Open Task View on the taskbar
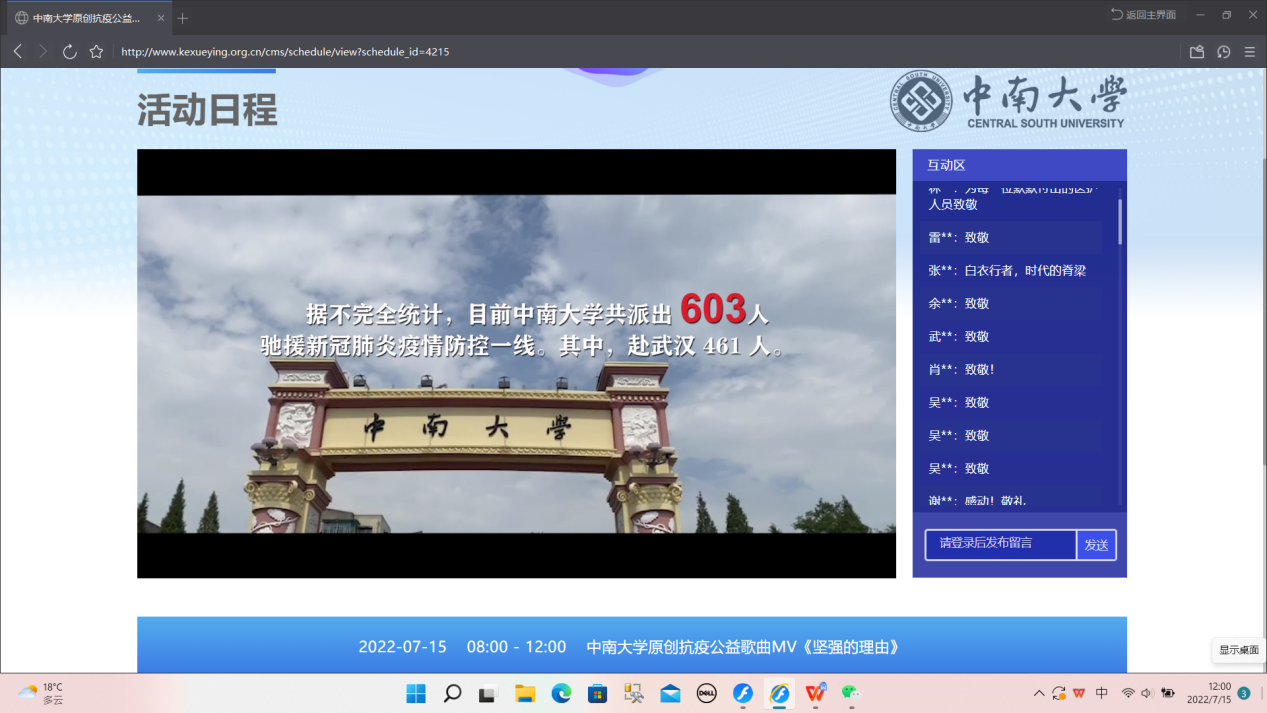Image resolution: width=1267 pixels, height=713 pixels. point(488,693)
